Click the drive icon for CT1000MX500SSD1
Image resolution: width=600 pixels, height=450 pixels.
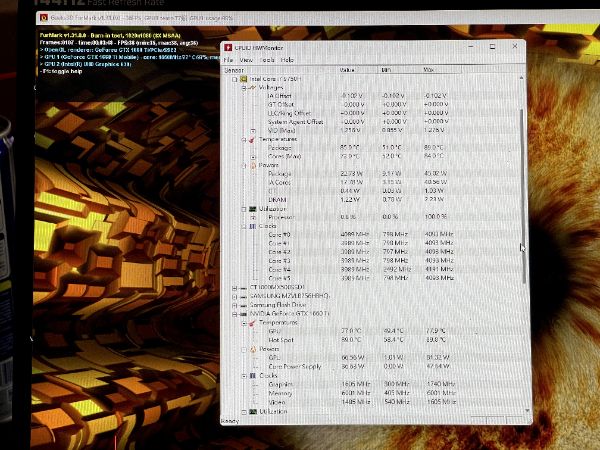(243, 287)
